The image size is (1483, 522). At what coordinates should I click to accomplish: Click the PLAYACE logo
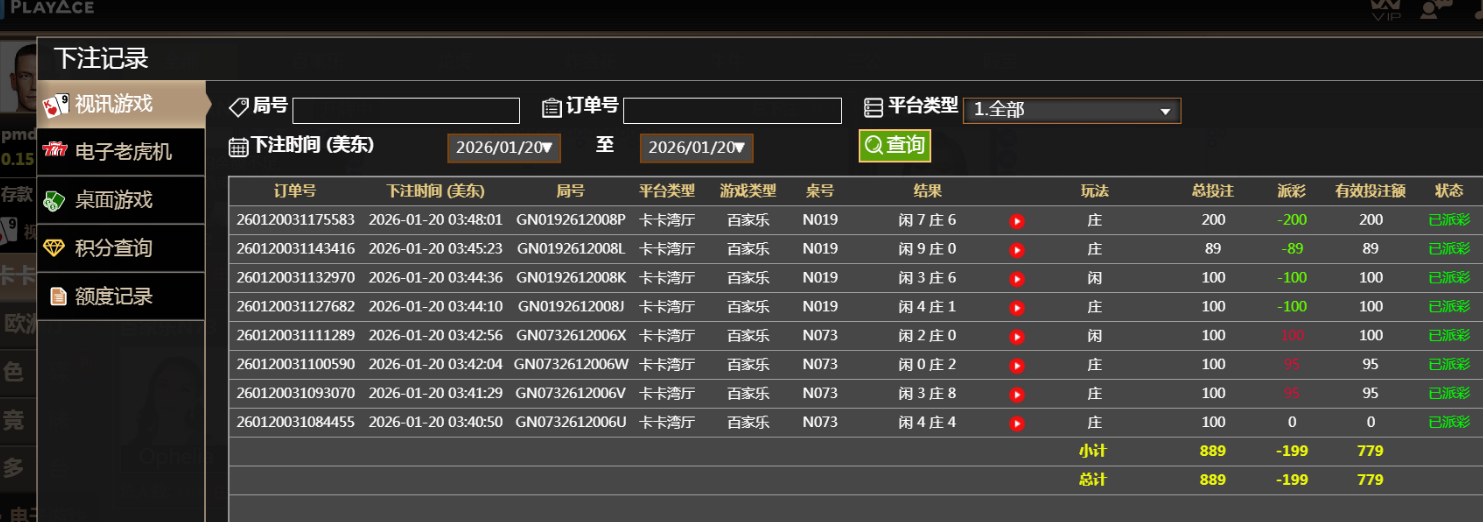click(x=50, y=8)
